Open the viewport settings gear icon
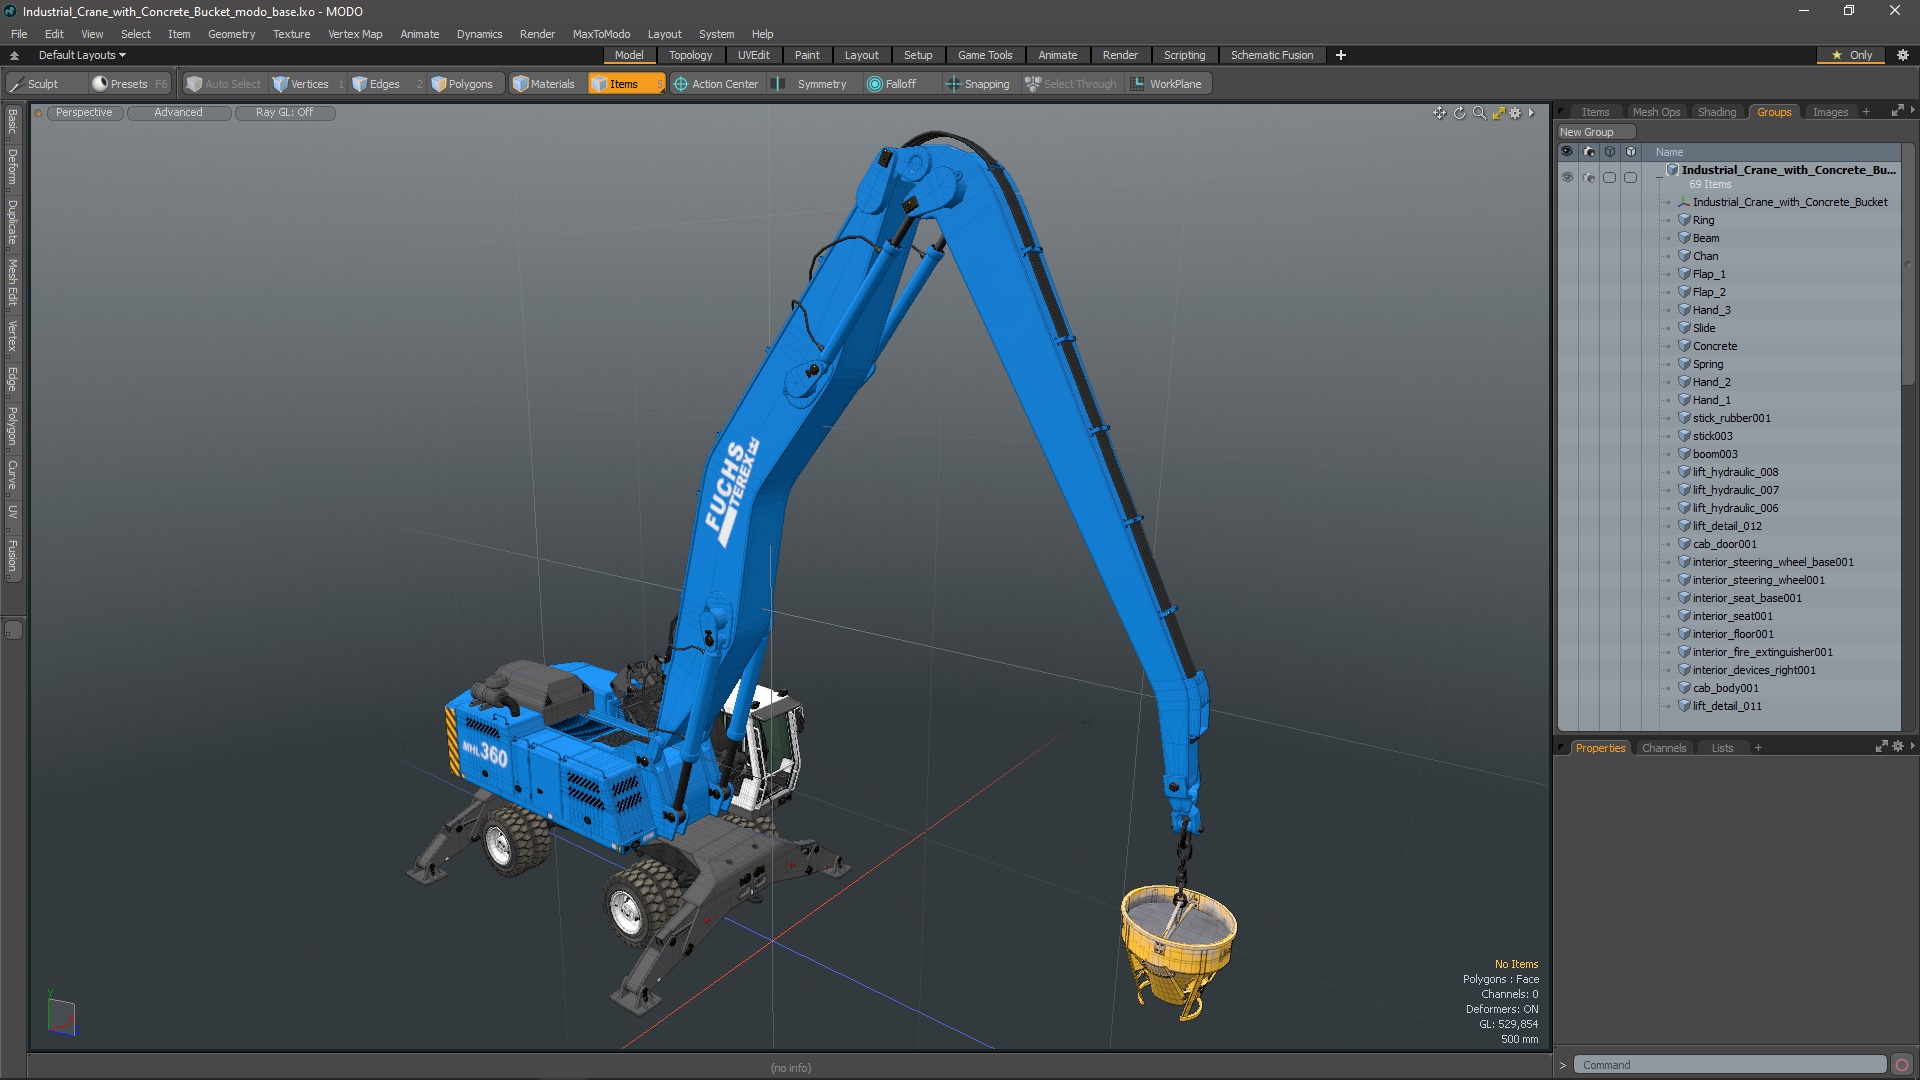The height and width of the screenshot is (1080, 1920). click(x=1516, y=113)
